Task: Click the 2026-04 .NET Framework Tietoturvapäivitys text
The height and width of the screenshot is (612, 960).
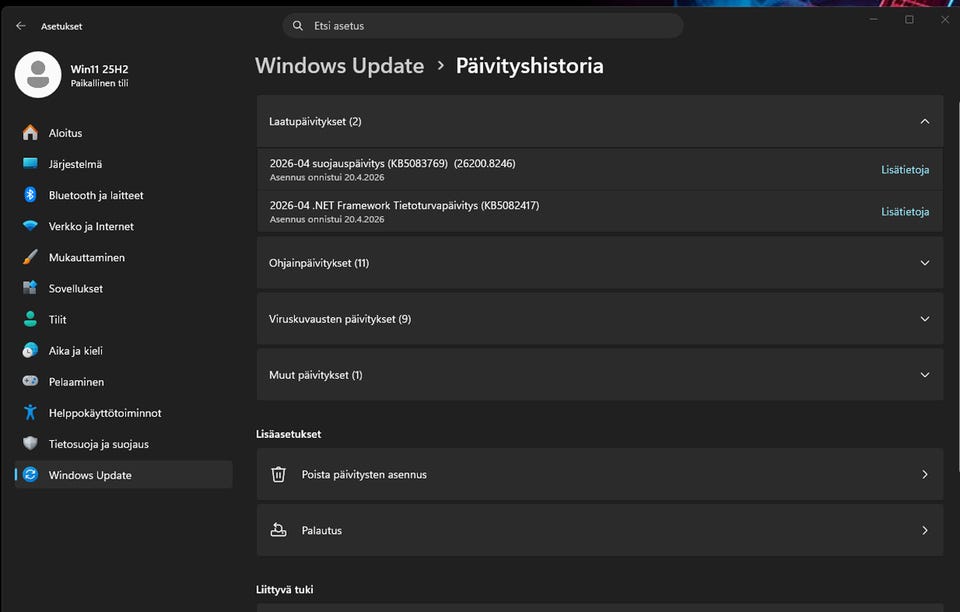Action: pyautogui.click(x=404, y=205)
